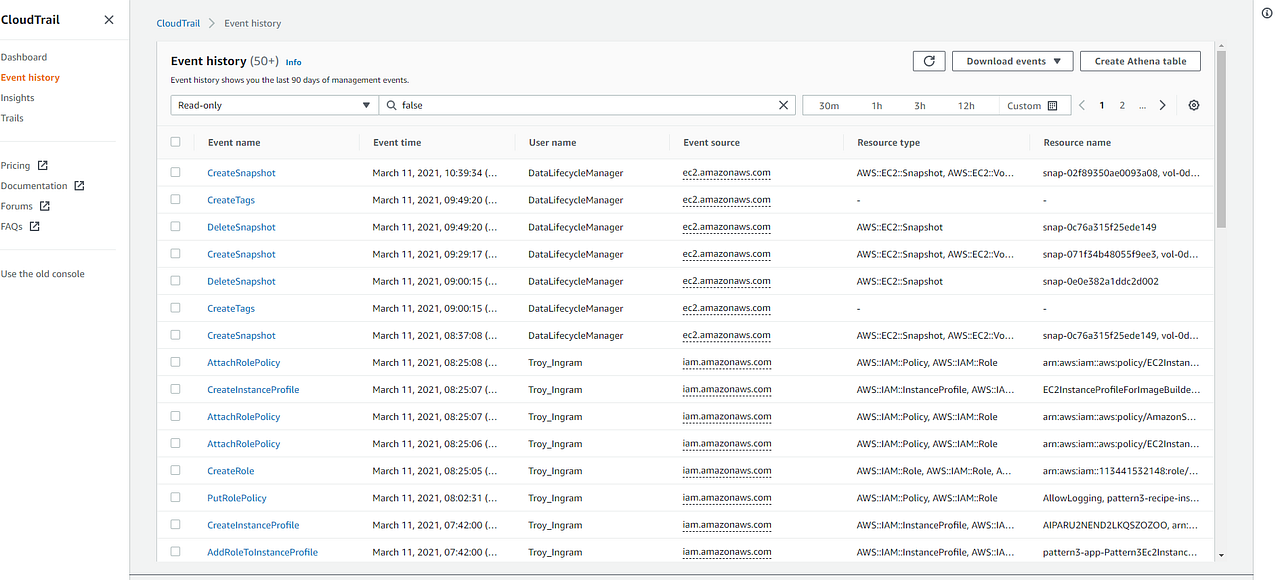
Task: Click the vertical scrollbar thumb
Action: [x=1221, y=140]
